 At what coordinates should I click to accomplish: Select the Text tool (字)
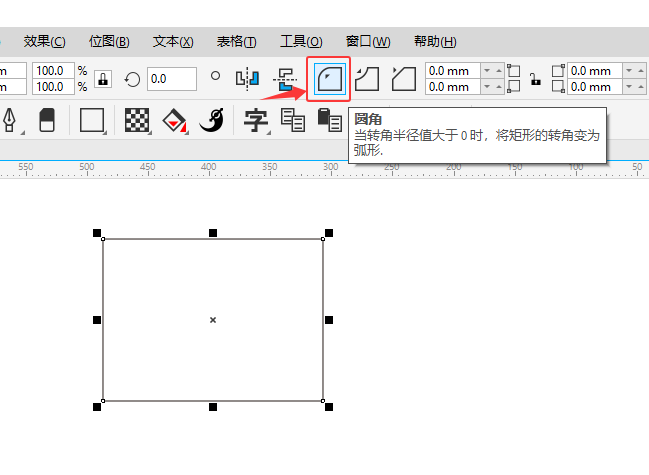(256, 120)
